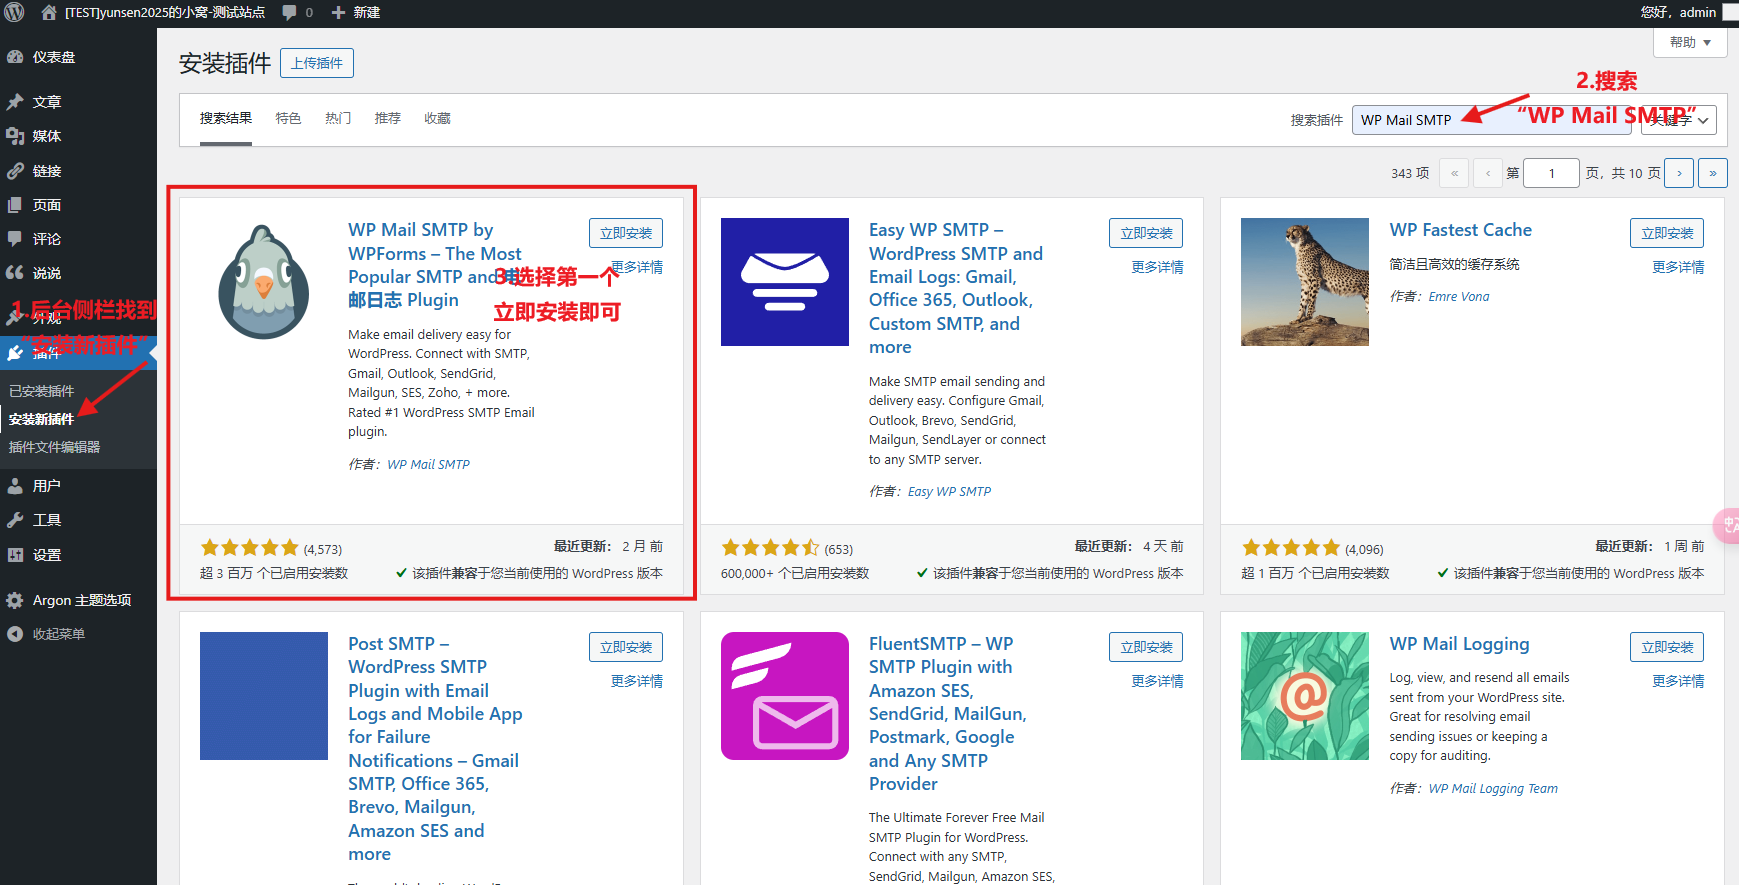Click the Posts pushpin icon
The image size is (1739, 885).
15,102
